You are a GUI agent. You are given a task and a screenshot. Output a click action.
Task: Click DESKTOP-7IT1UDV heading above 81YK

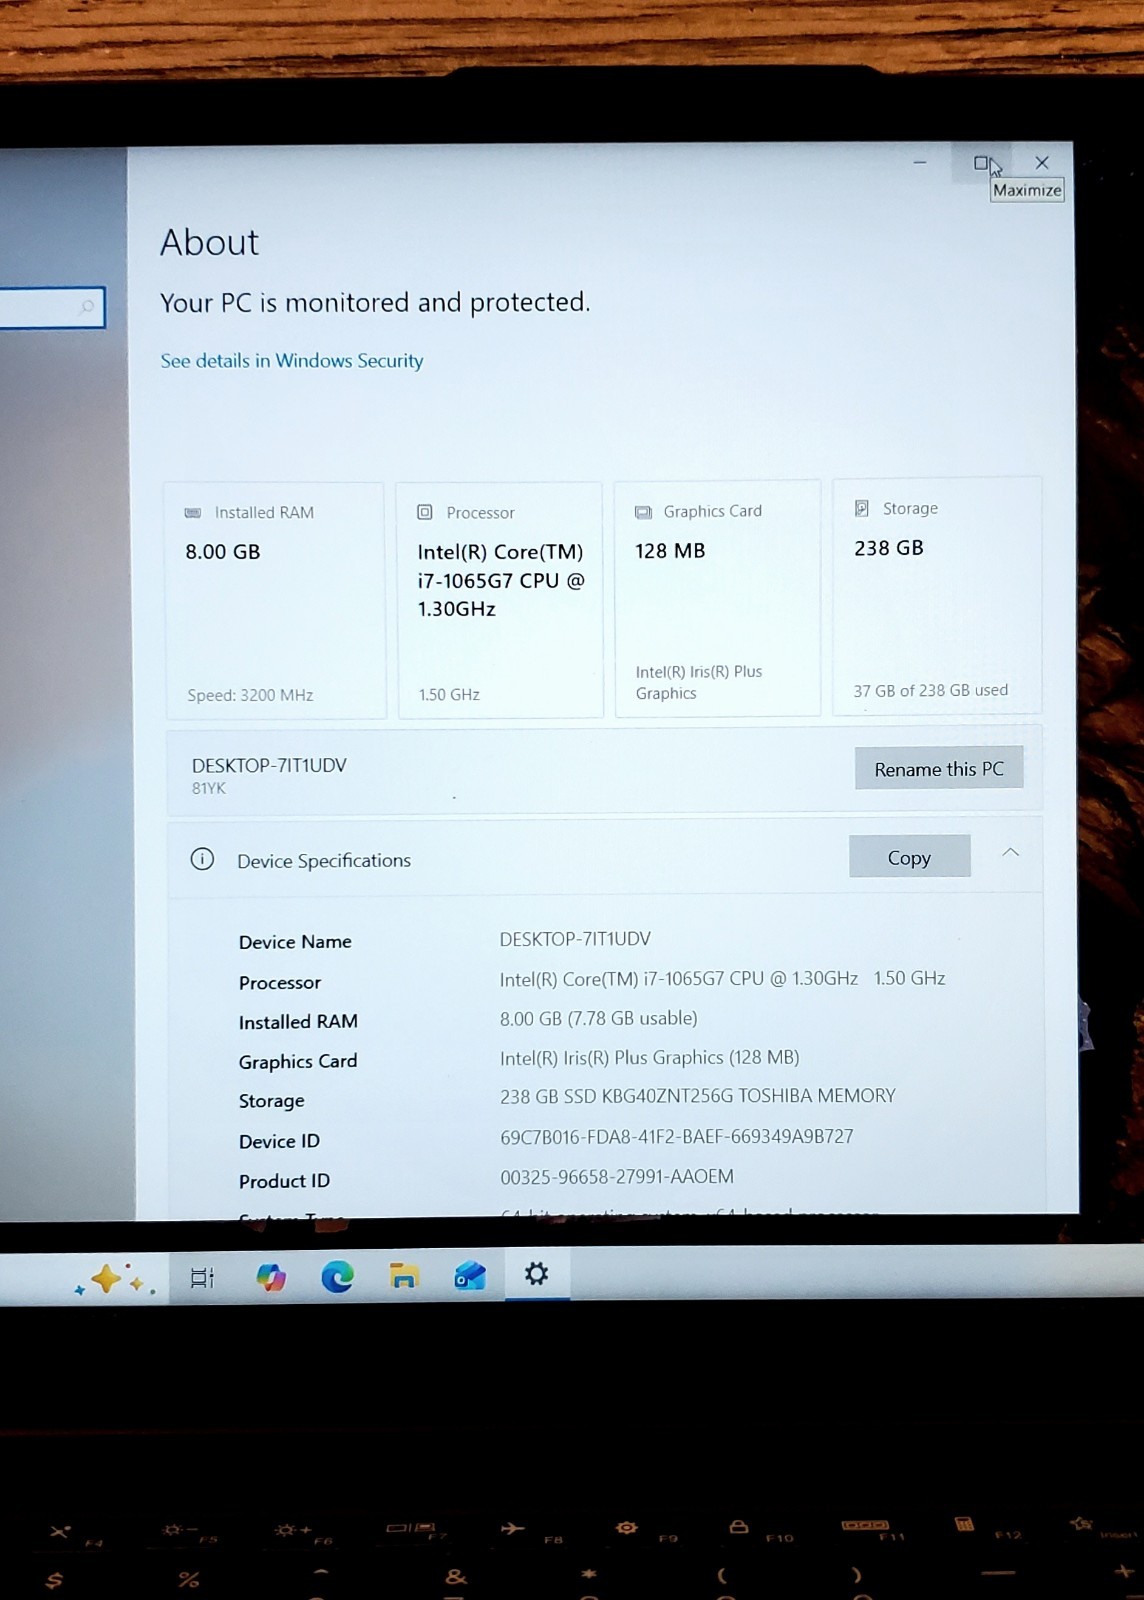(269, 765)
